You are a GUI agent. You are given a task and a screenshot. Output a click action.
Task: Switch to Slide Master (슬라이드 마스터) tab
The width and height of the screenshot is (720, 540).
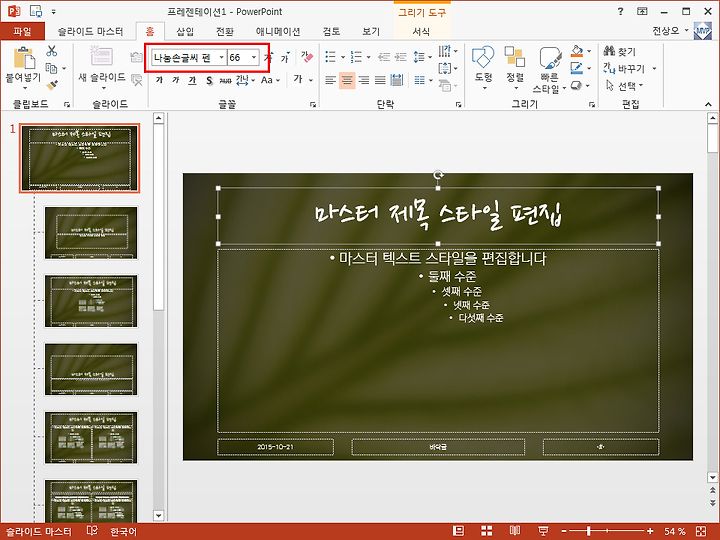click(x=90, y=31)
